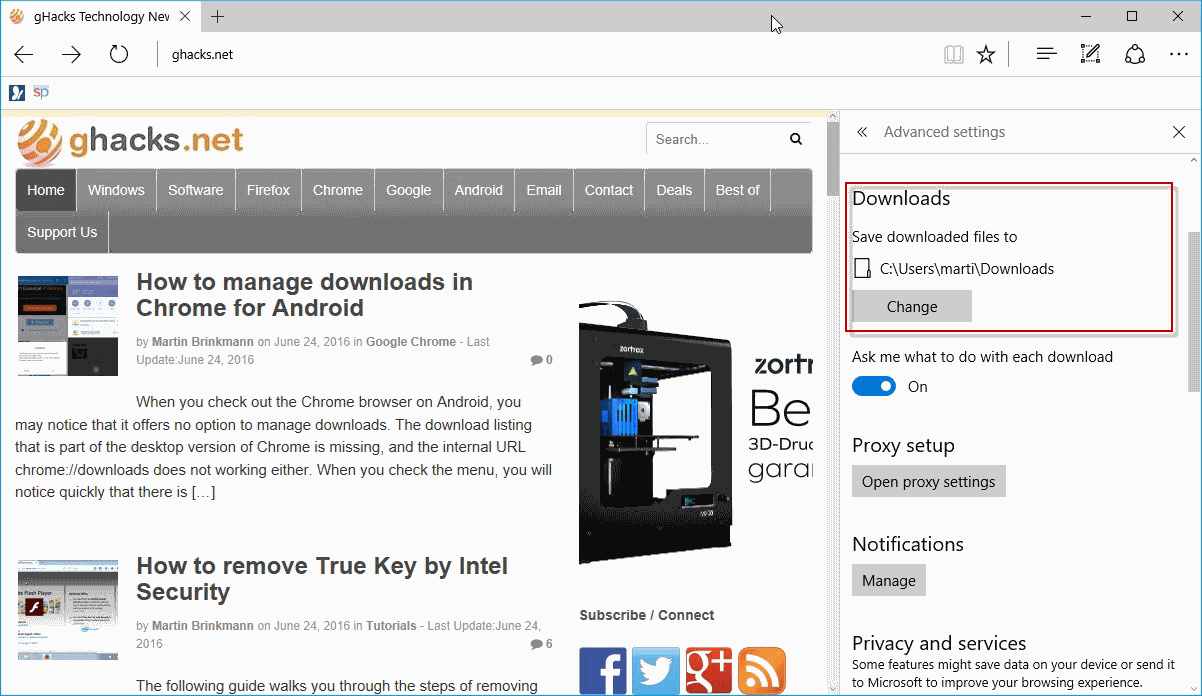Open the More actions ellipsis menu
Viewport: 1202px width, 696px height.
click(x=1179, y=55)
